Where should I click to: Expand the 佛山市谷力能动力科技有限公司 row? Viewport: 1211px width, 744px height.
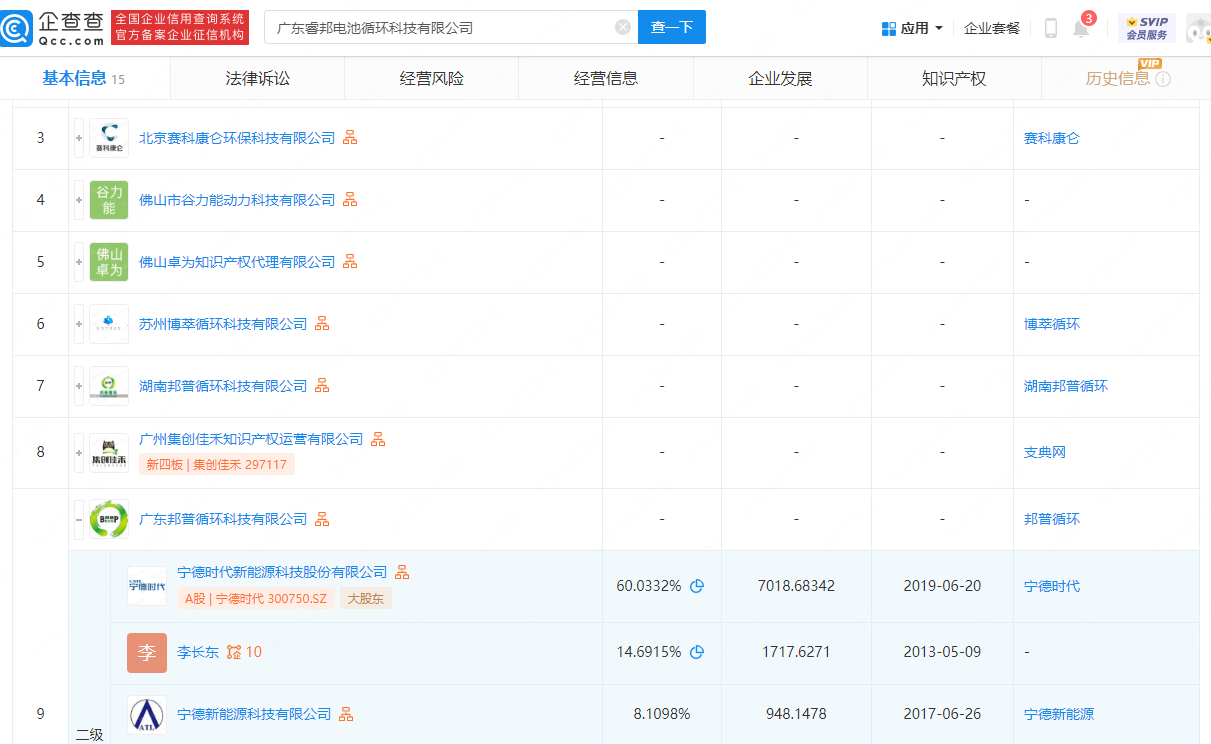tap(79, 200)
